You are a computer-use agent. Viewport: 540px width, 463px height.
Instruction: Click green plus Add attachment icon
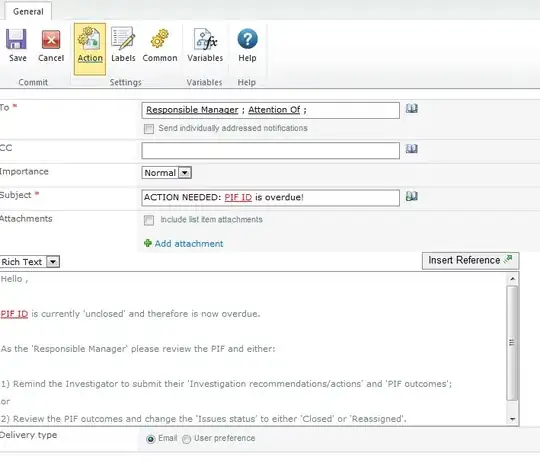148,243
